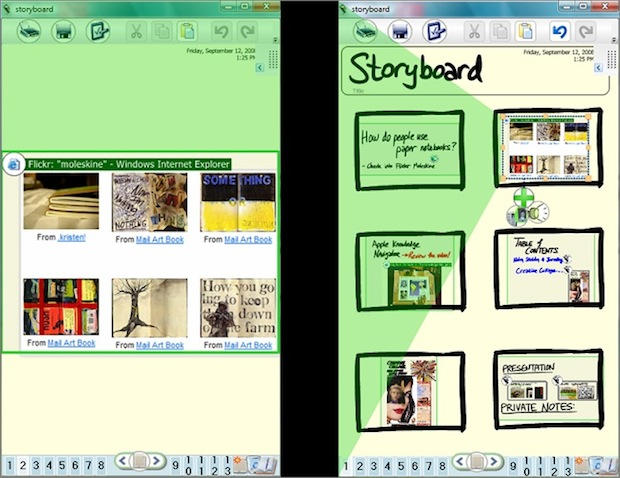Click the Internet Explorer page icon beside Flickr title
This screenshot has height=478, width=620.
tap(14, 164)
